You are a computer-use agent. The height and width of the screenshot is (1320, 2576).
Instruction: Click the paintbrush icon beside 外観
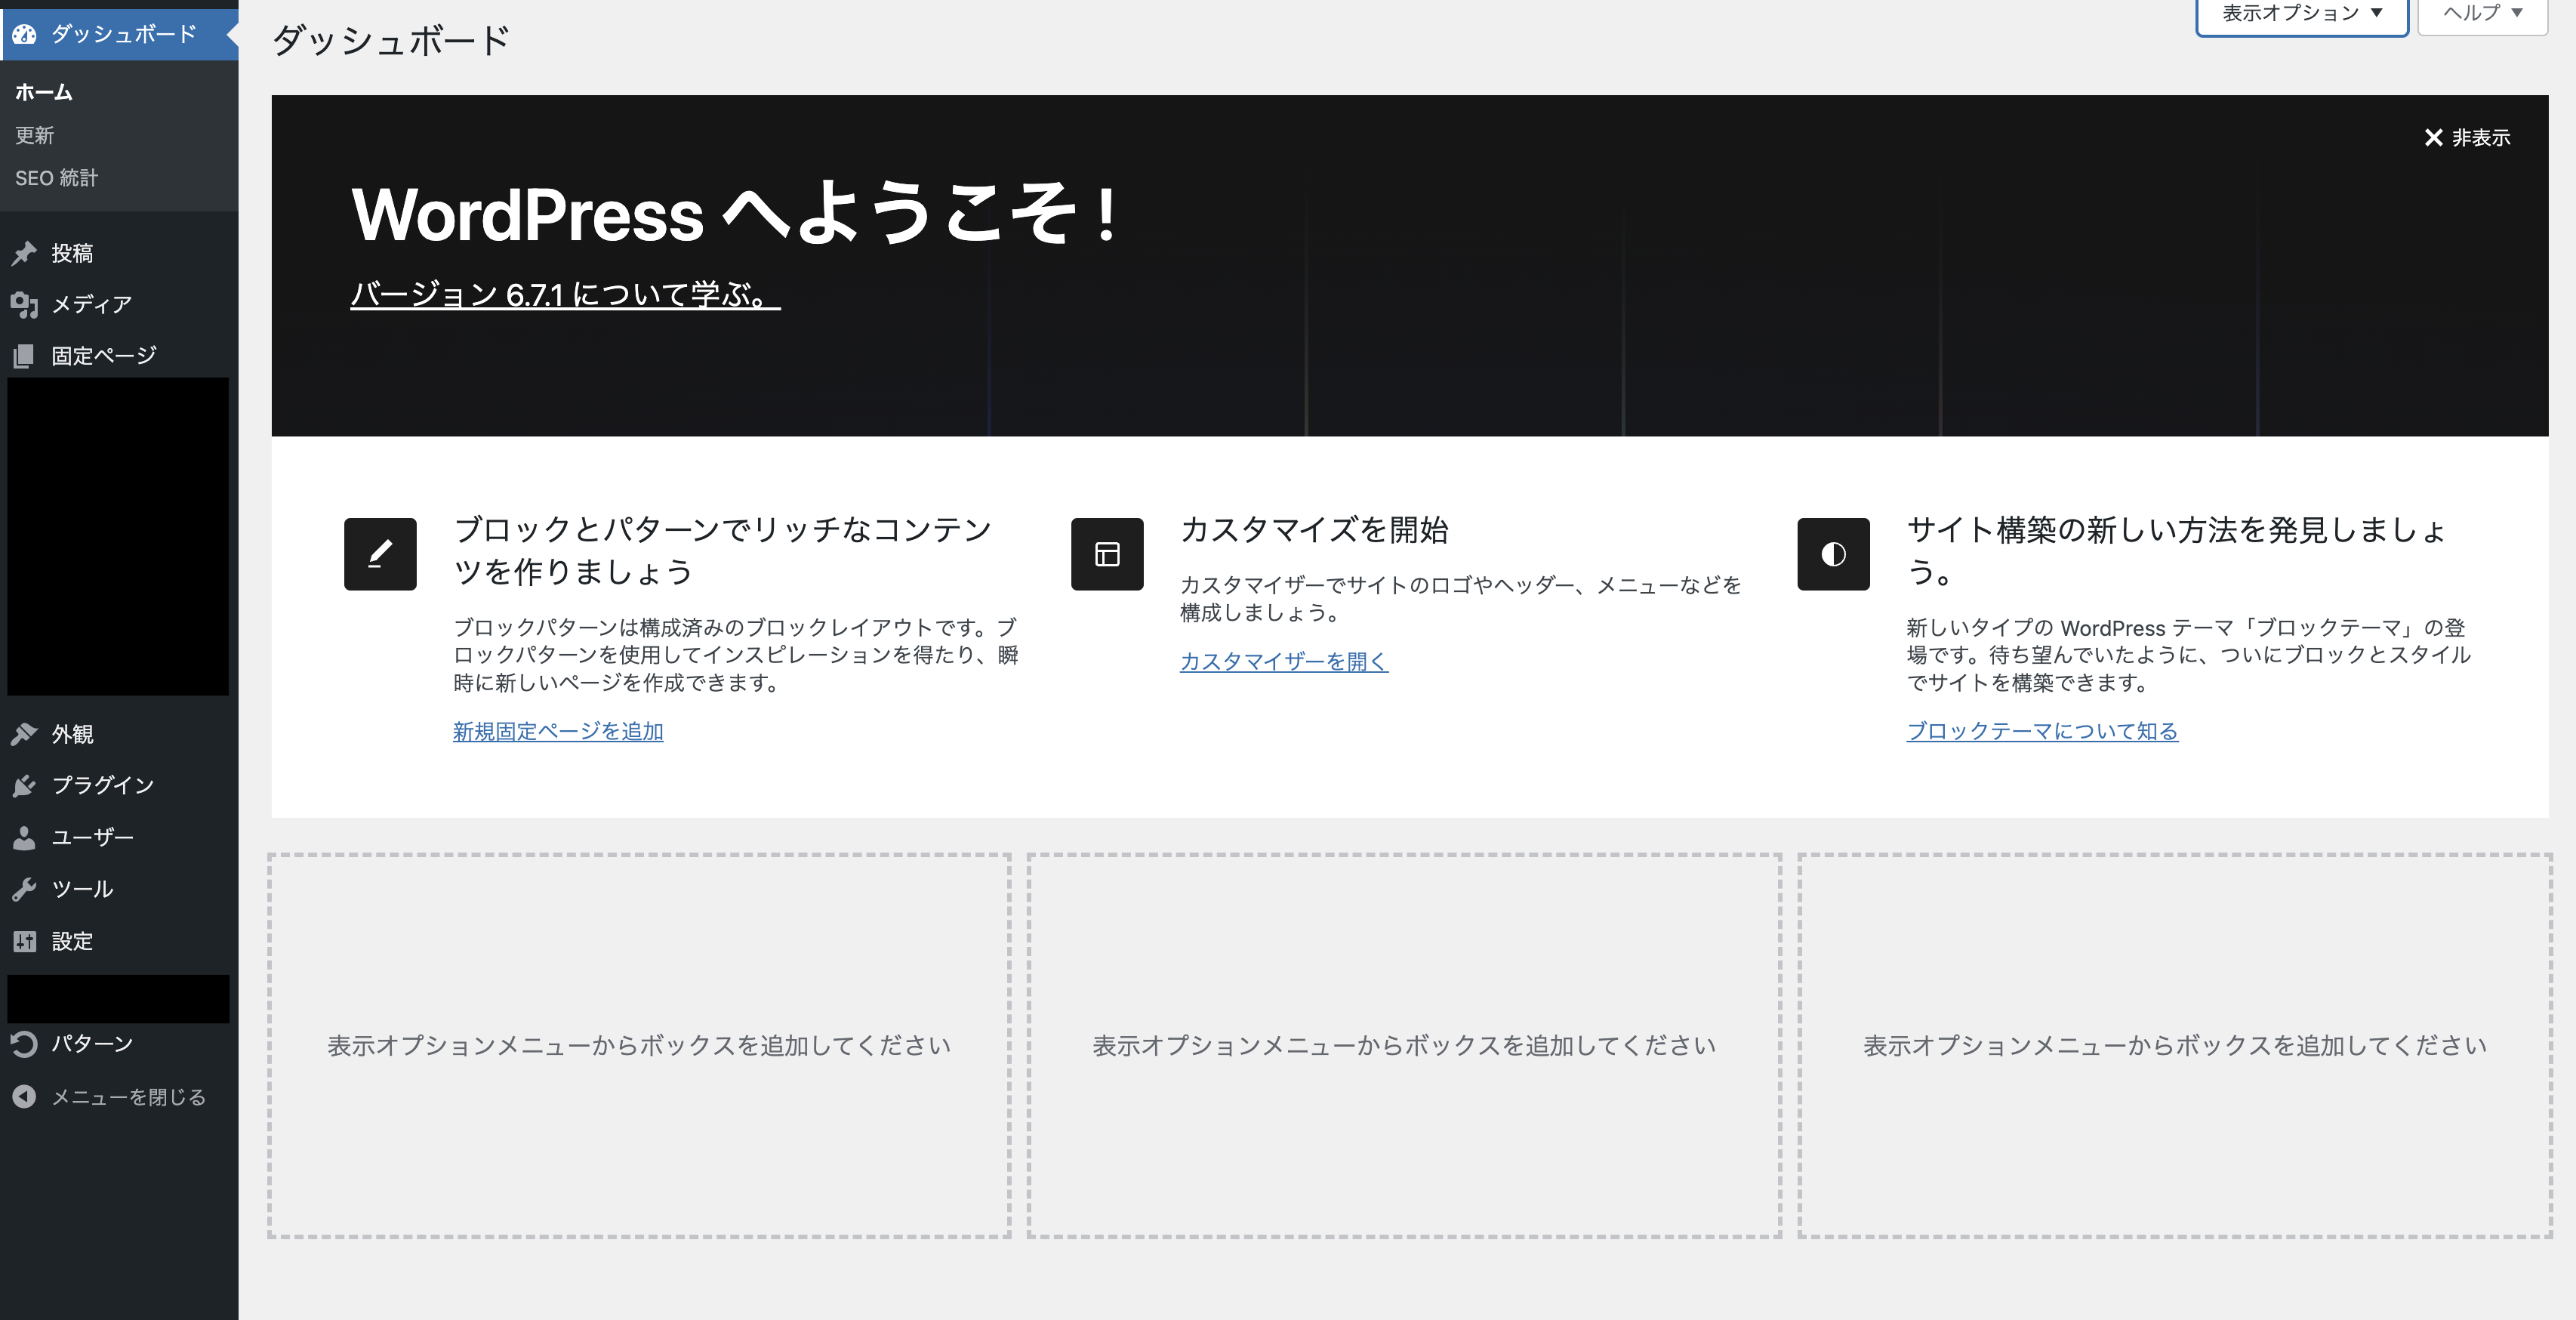pos(24,734)
